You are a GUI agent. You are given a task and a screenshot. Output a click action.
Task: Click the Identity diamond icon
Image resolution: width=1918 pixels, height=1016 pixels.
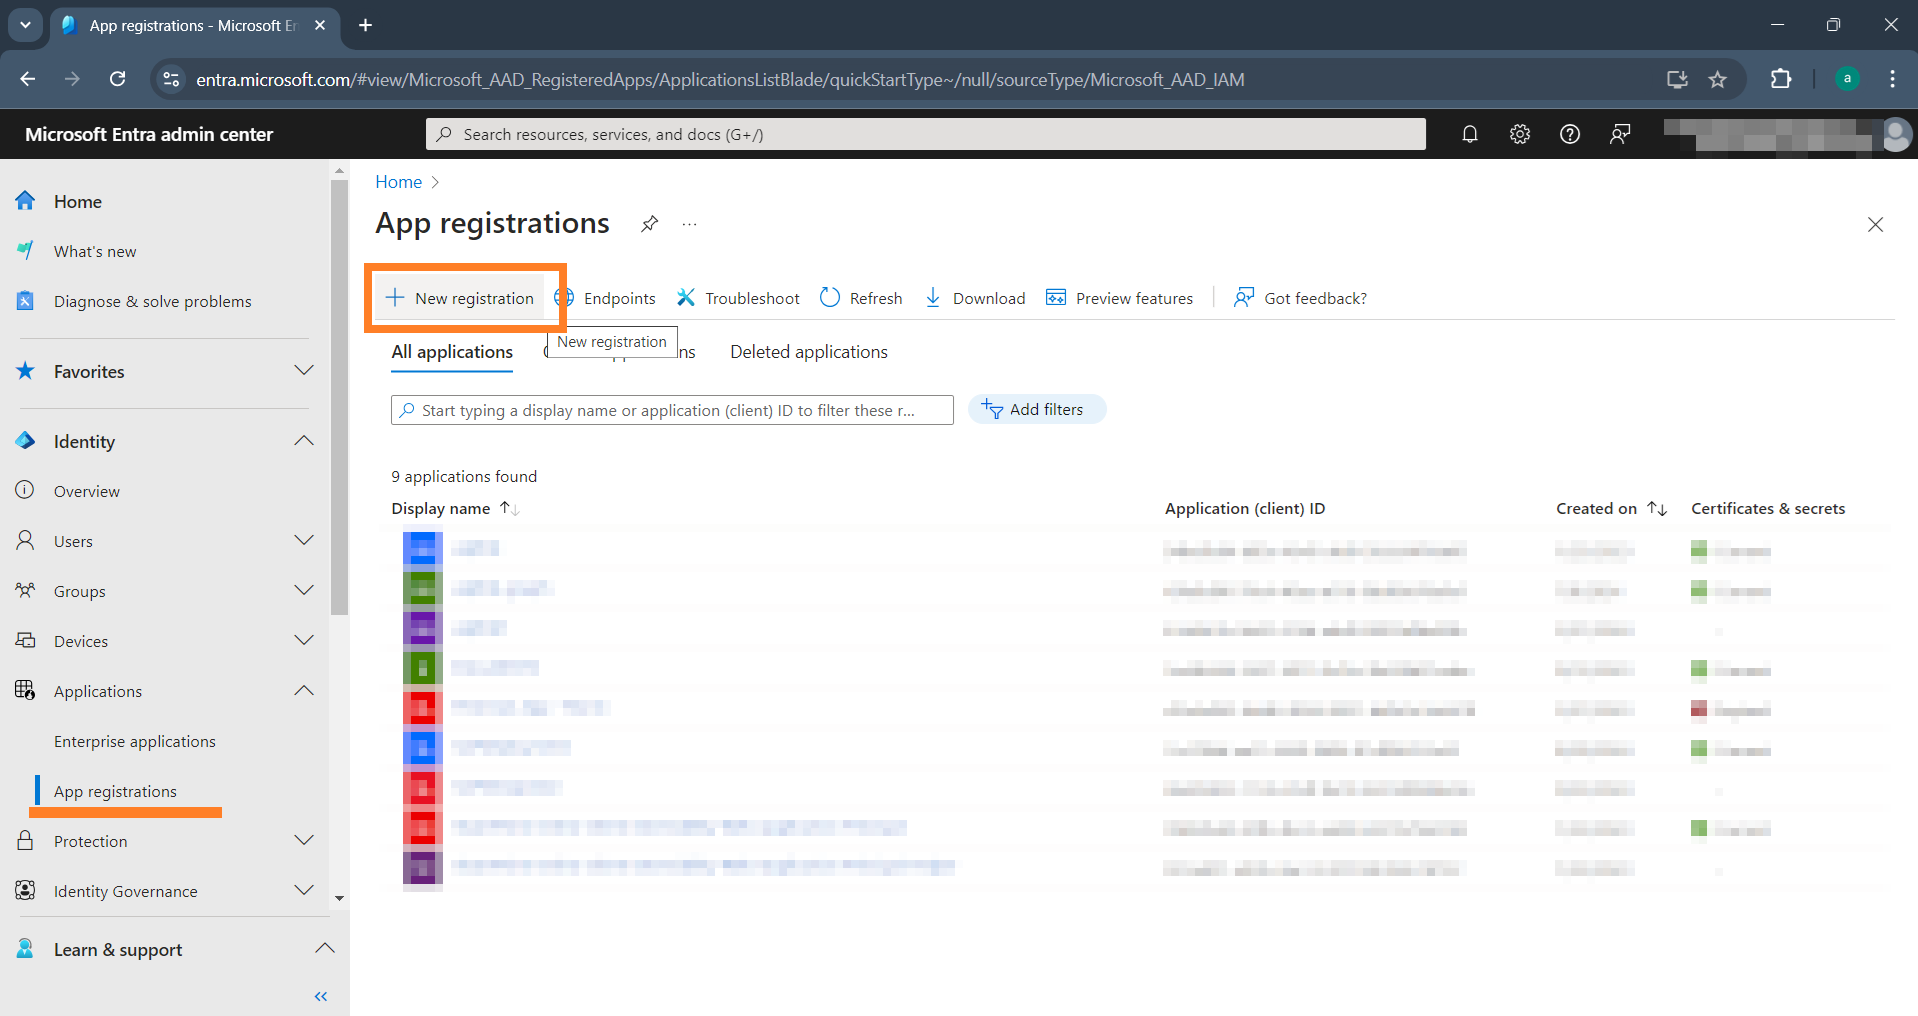(26, 441)
